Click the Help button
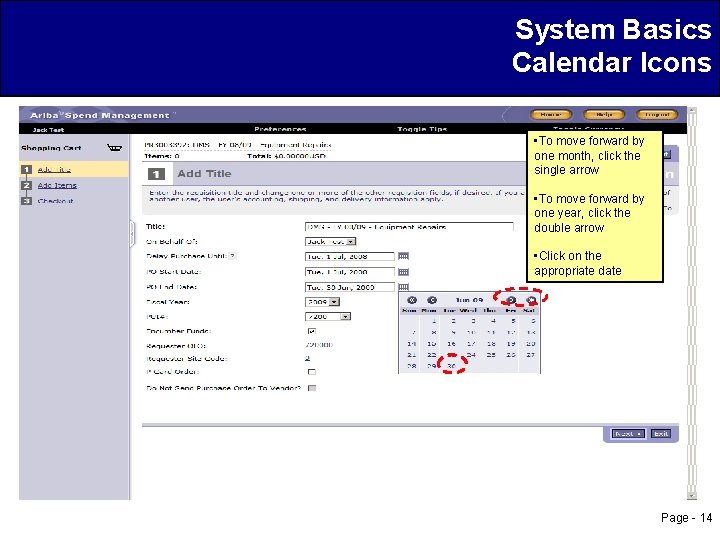 pos(604,114)
